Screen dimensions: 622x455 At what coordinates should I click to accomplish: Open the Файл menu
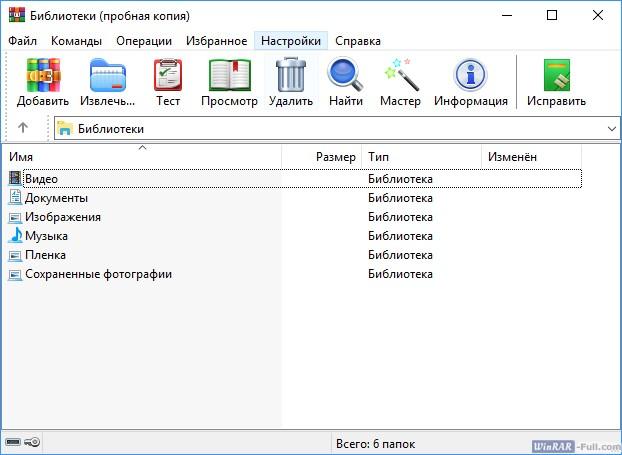pyautogui.click(x=23, y=41)
